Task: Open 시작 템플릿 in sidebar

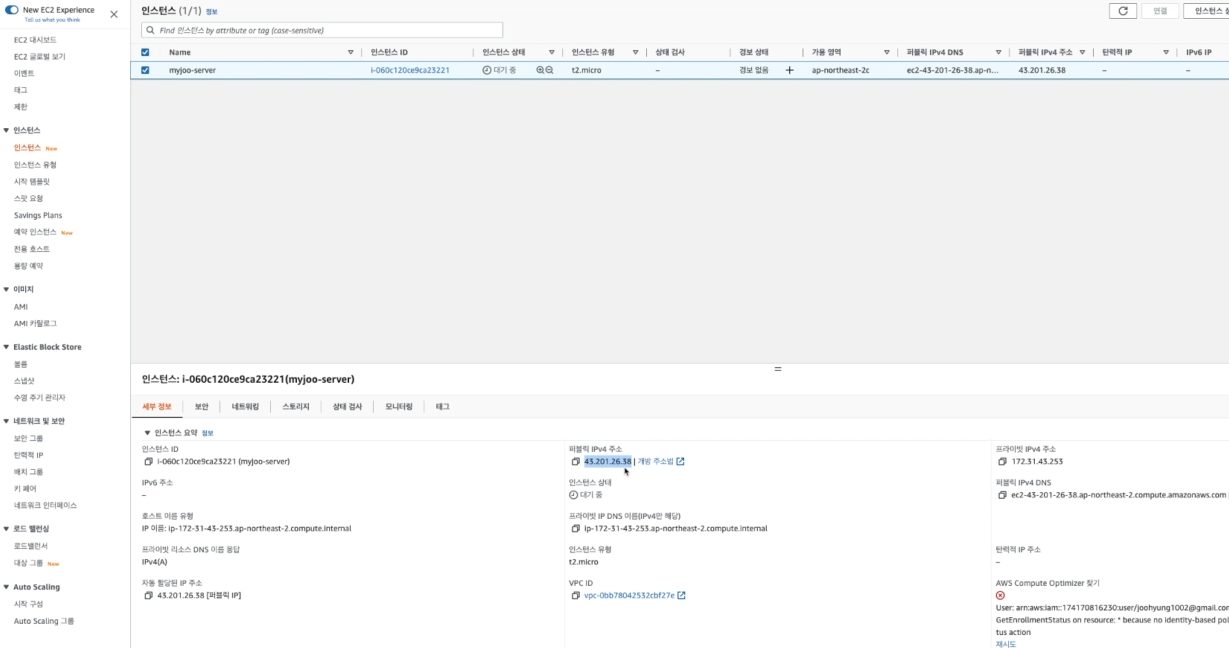Action: (32, 182)
